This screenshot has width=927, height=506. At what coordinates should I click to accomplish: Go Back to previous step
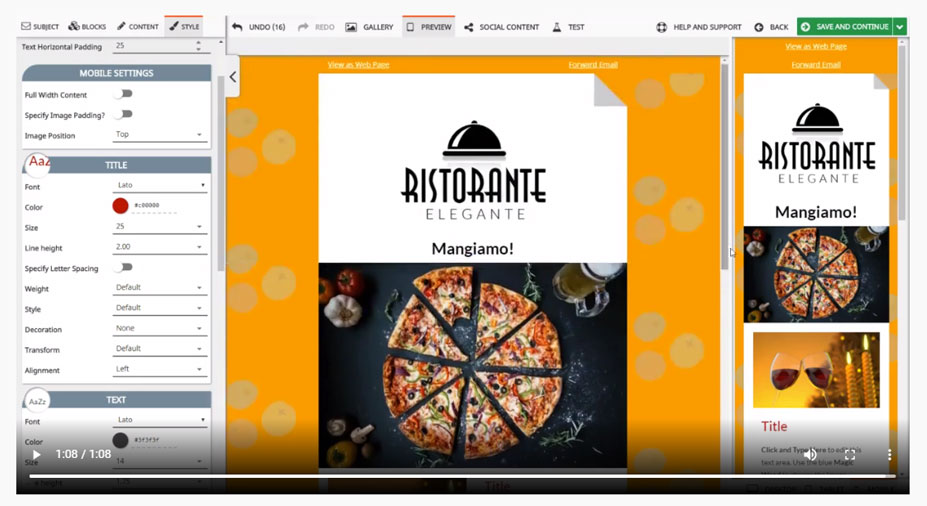(x=772, y=27)
